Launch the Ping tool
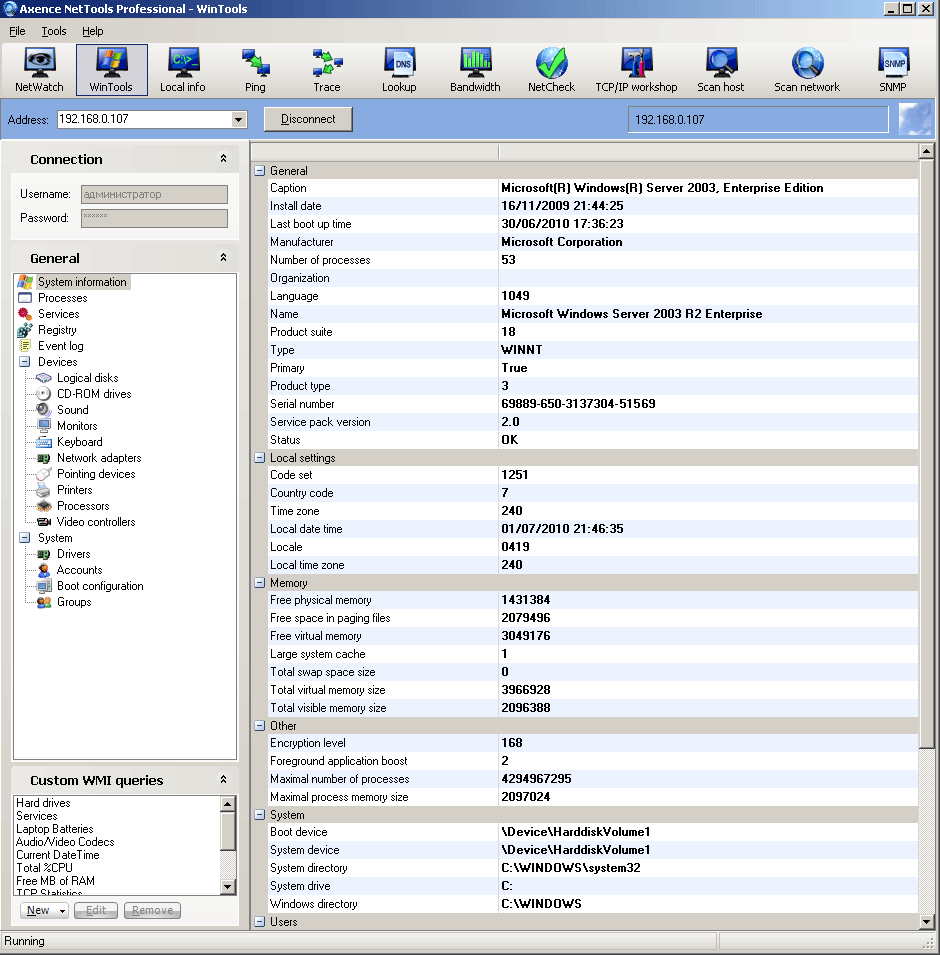The image size is (940, 955). click(x=255, y=69)
